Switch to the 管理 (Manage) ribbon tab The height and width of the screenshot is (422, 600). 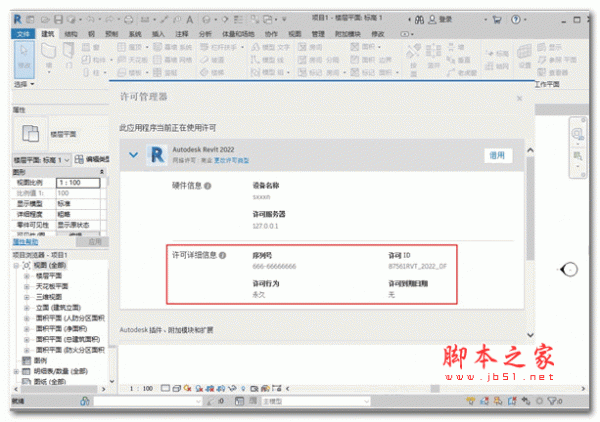pos(318,34)
